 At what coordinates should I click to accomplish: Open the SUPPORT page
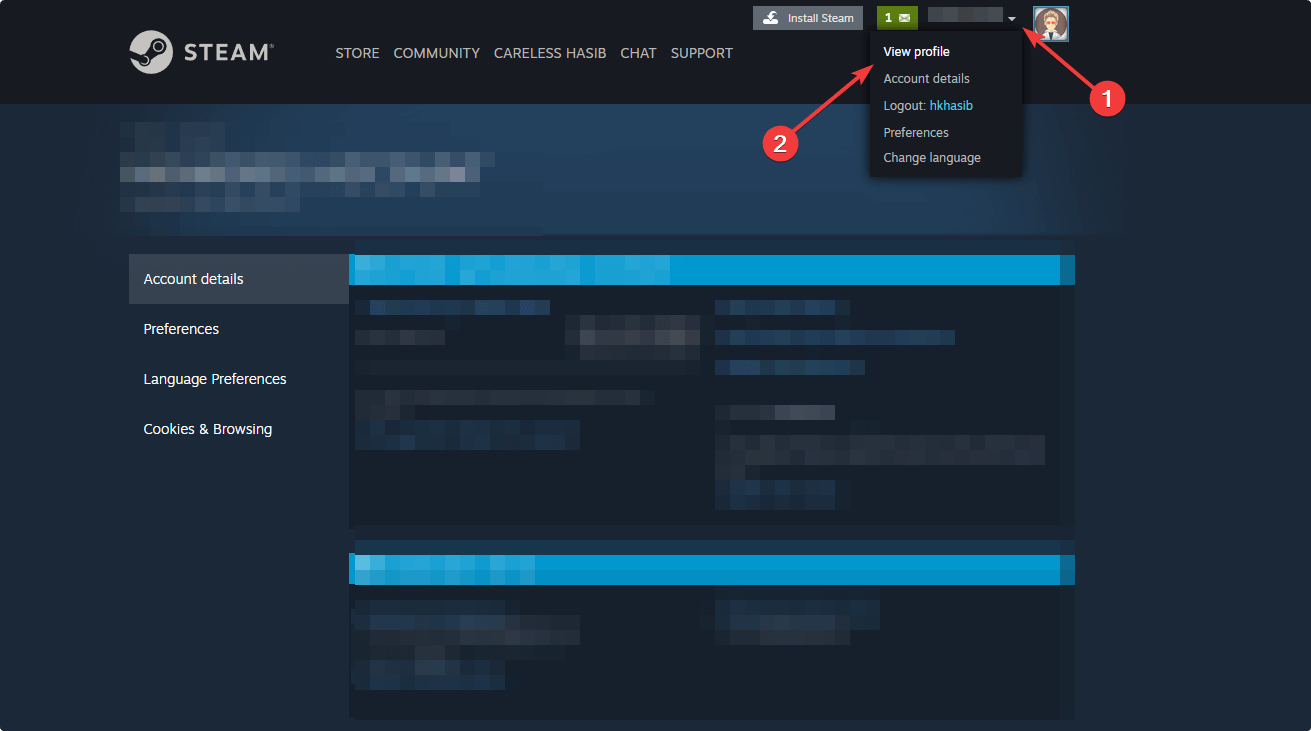(x=702, y=53)
